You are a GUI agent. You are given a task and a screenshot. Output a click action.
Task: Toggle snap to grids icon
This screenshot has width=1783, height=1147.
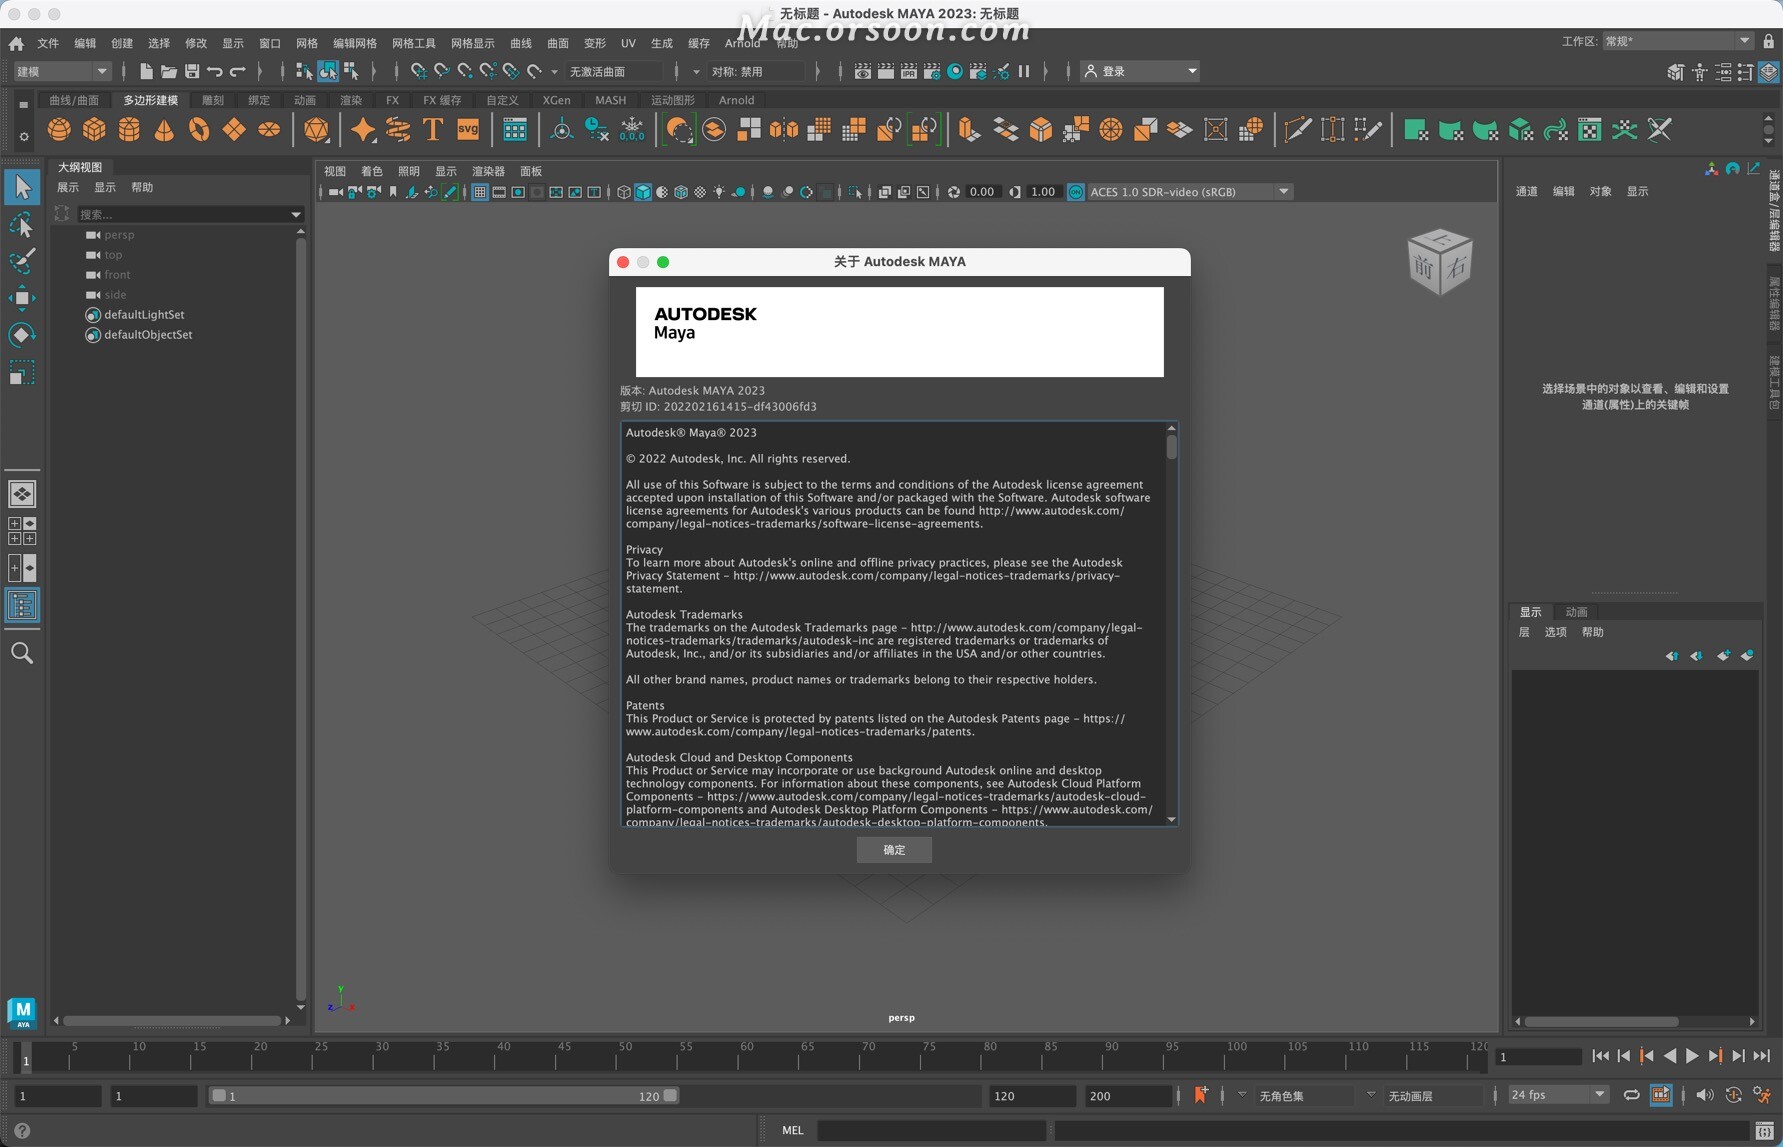pyautogui.click(x=418, y=71)
